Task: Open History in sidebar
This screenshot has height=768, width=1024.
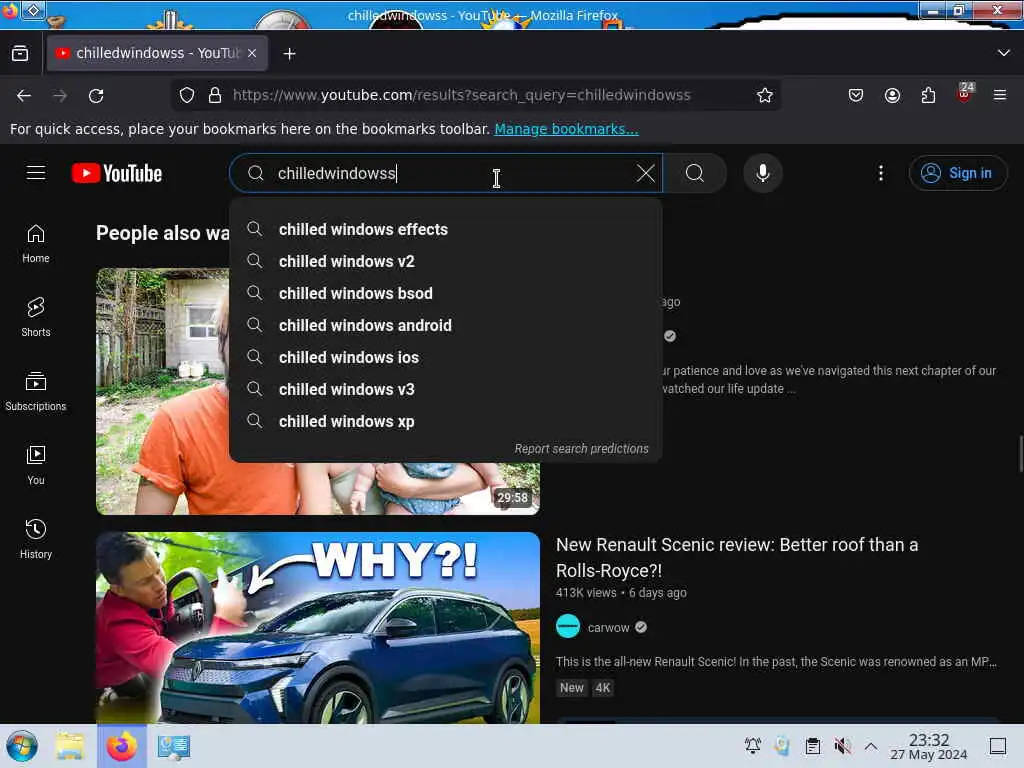Action: 36,539
